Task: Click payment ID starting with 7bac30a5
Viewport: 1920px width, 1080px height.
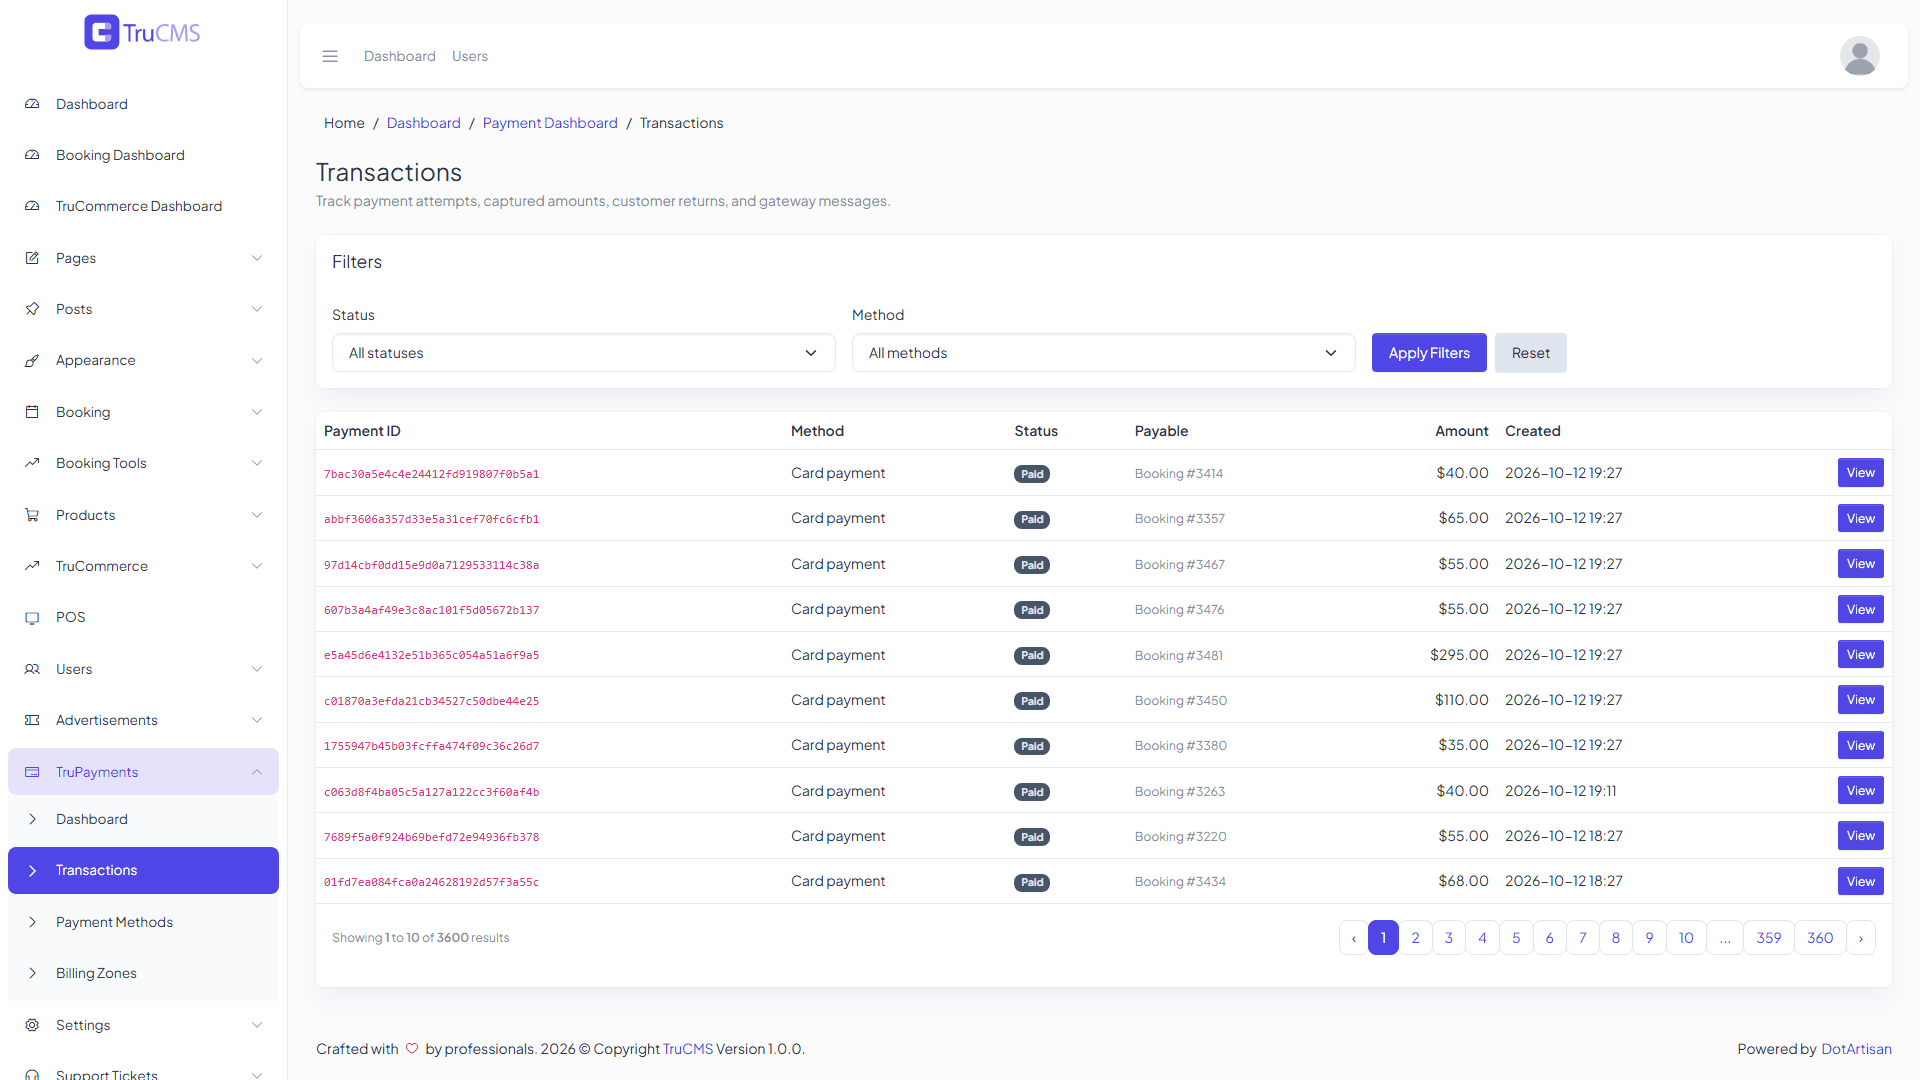Action: pos(431,474)
